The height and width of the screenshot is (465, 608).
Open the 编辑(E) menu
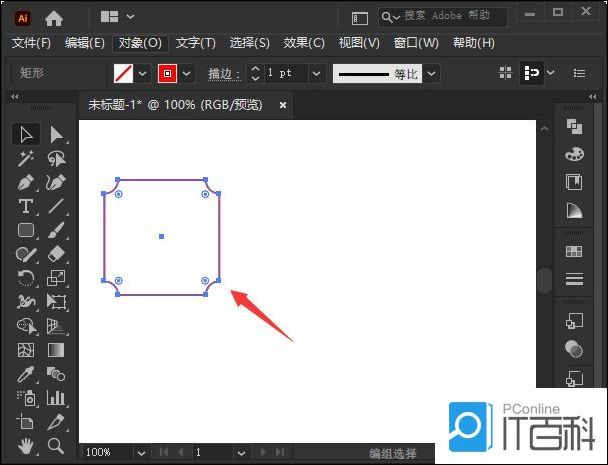click(85, 43)
